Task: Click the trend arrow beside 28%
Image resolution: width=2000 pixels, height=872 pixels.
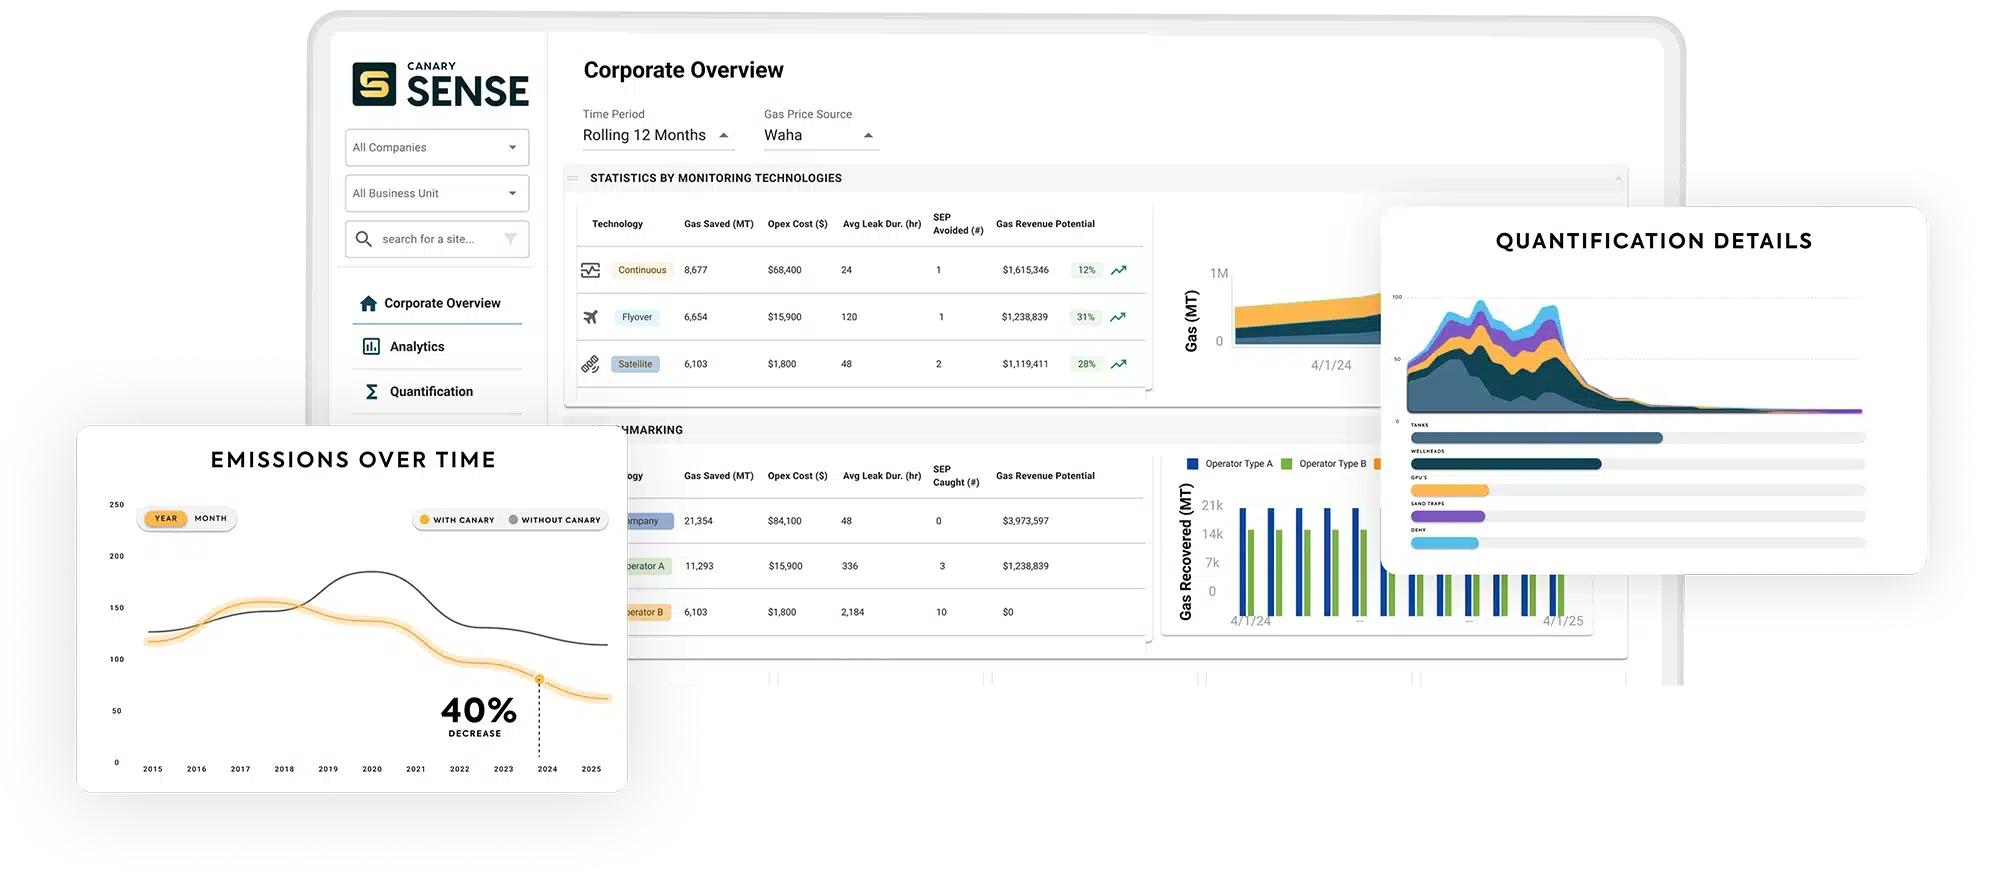Action: (x=1119, y=364)
